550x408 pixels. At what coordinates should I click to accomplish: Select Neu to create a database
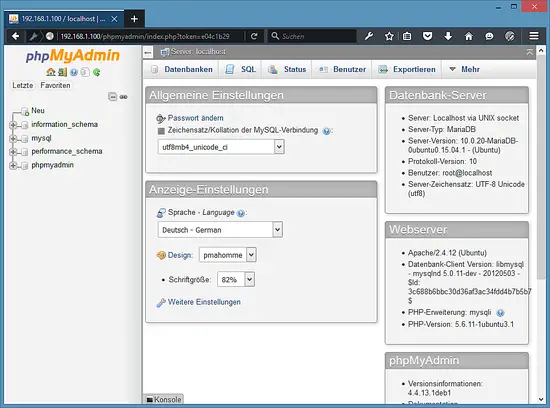(x=38, y=111)
